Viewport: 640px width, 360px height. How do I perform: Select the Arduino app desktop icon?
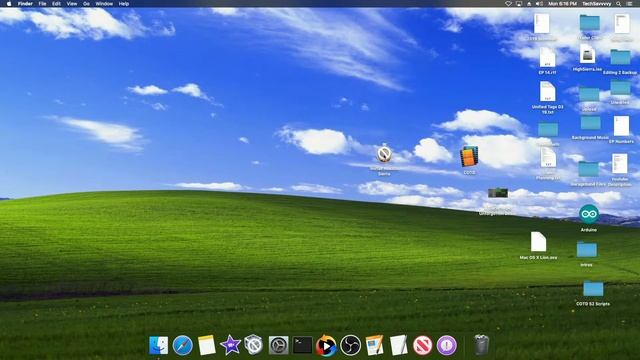click(589, 214)
